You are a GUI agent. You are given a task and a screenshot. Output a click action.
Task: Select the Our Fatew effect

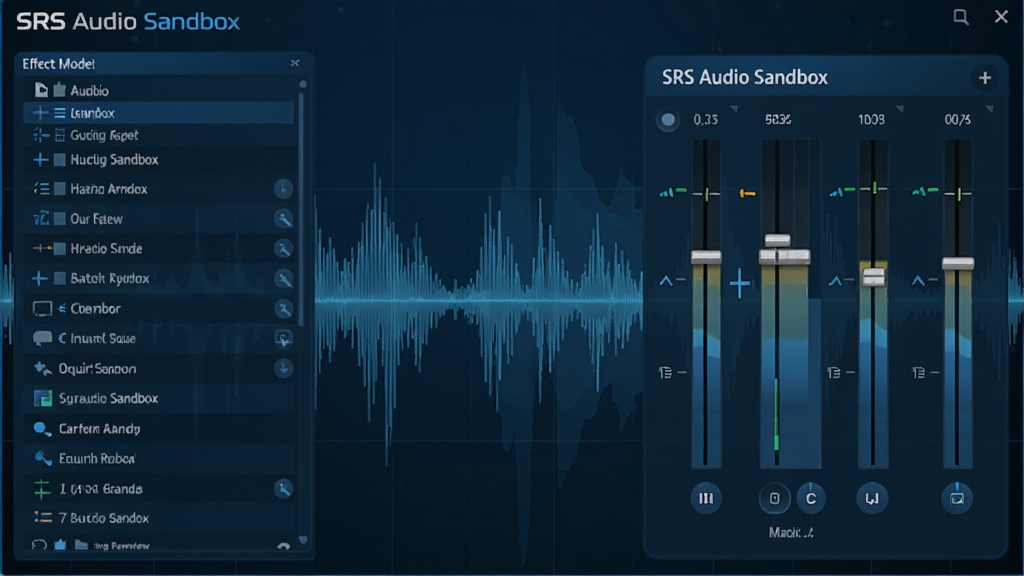[x=159, y=219]
